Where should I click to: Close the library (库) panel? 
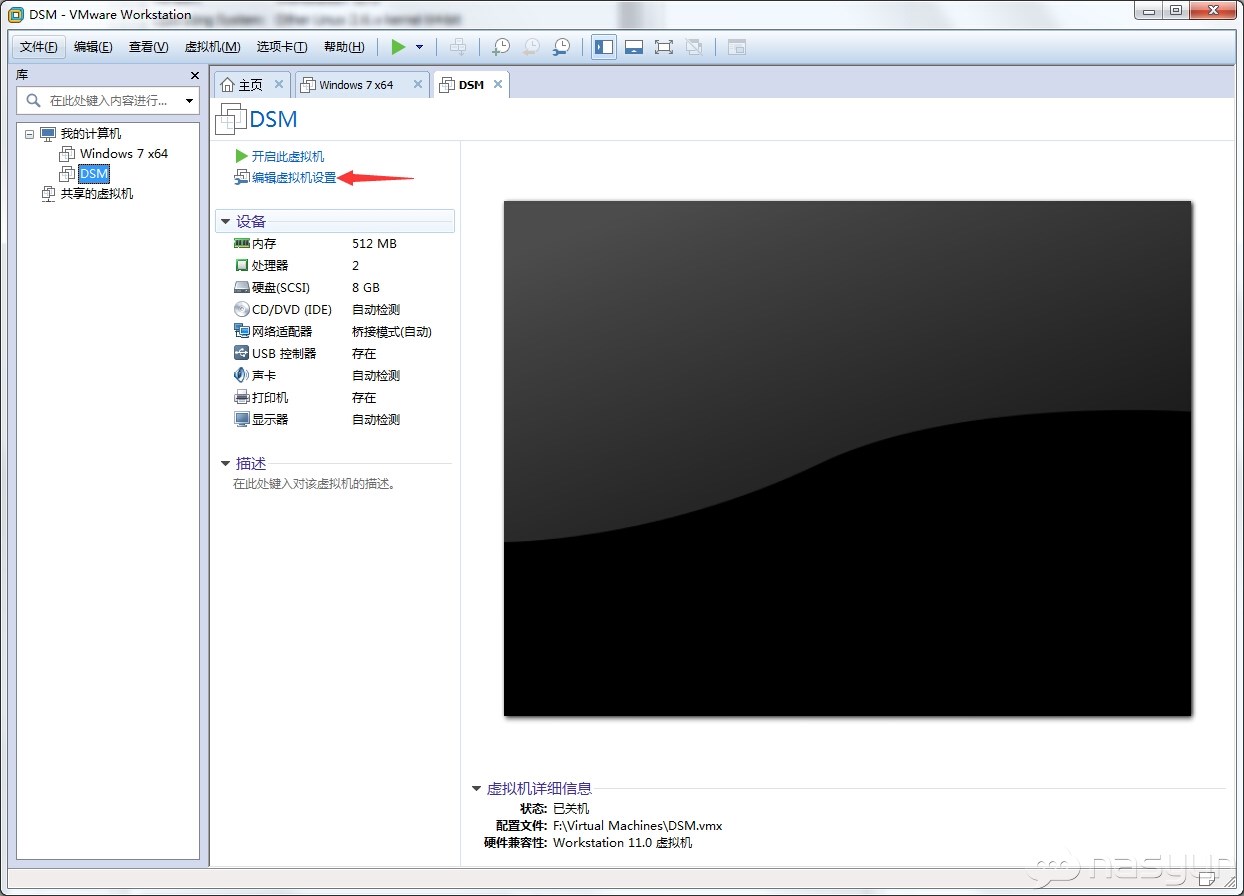tap(195, 76)
